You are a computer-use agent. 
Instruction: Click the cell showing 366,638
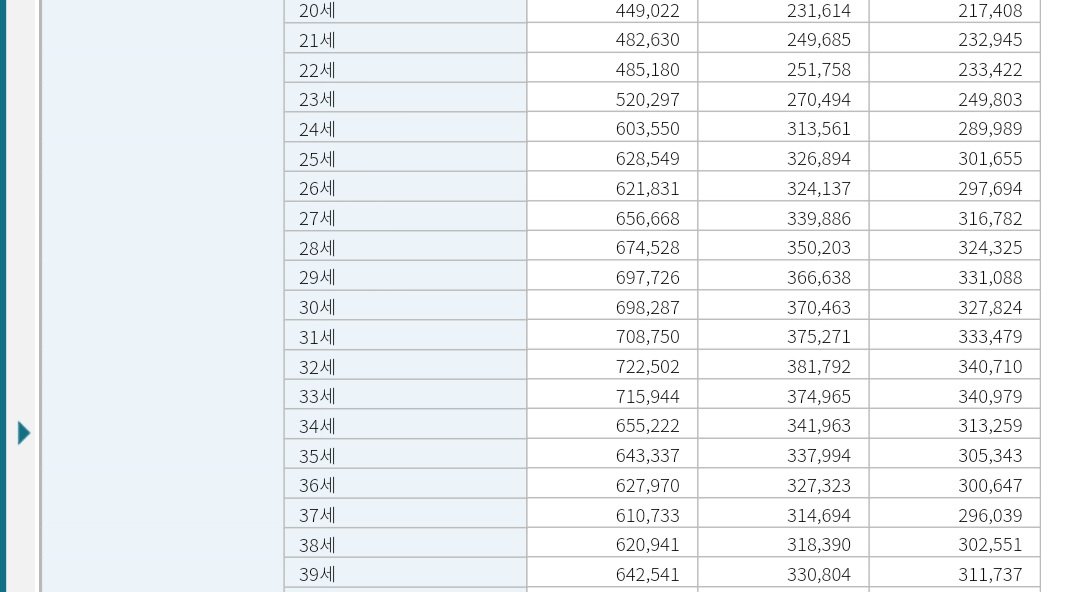click(x=819, y=277)
